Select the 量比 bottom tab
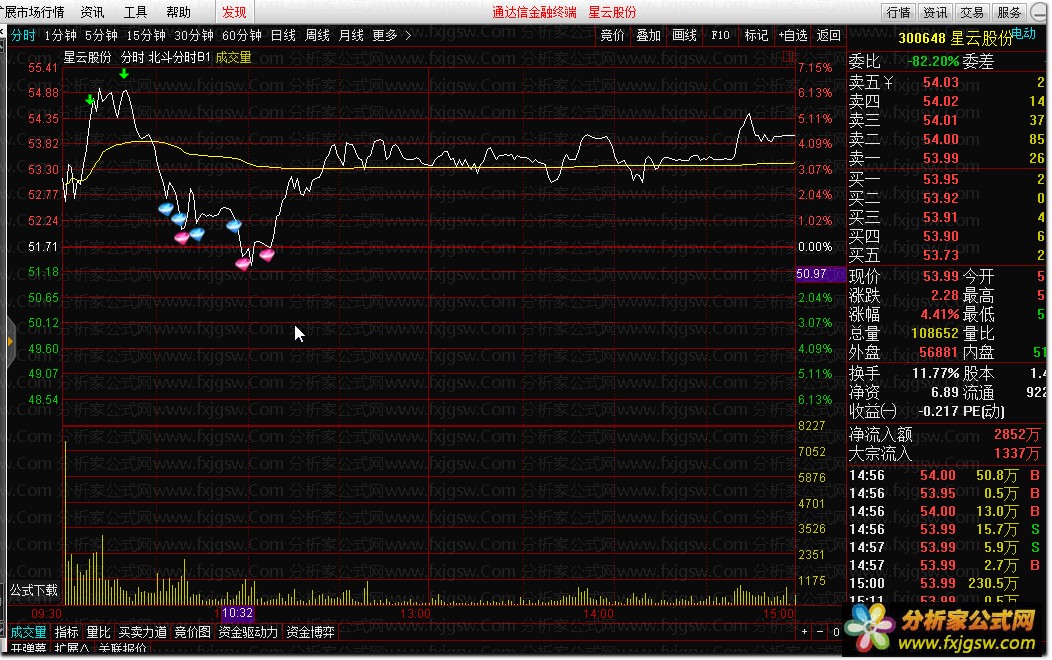The width and height of the screenshot is (1052, 660). point(98,632)
